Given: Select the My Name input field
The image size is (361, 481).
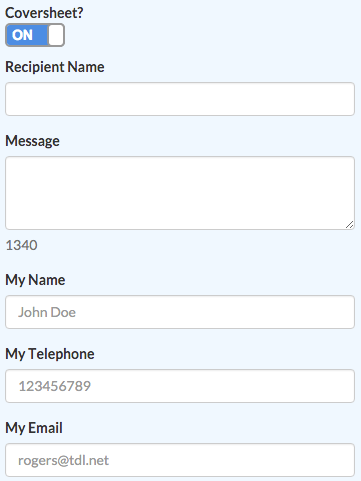Looking at the screenshot, I should point(180,312).
